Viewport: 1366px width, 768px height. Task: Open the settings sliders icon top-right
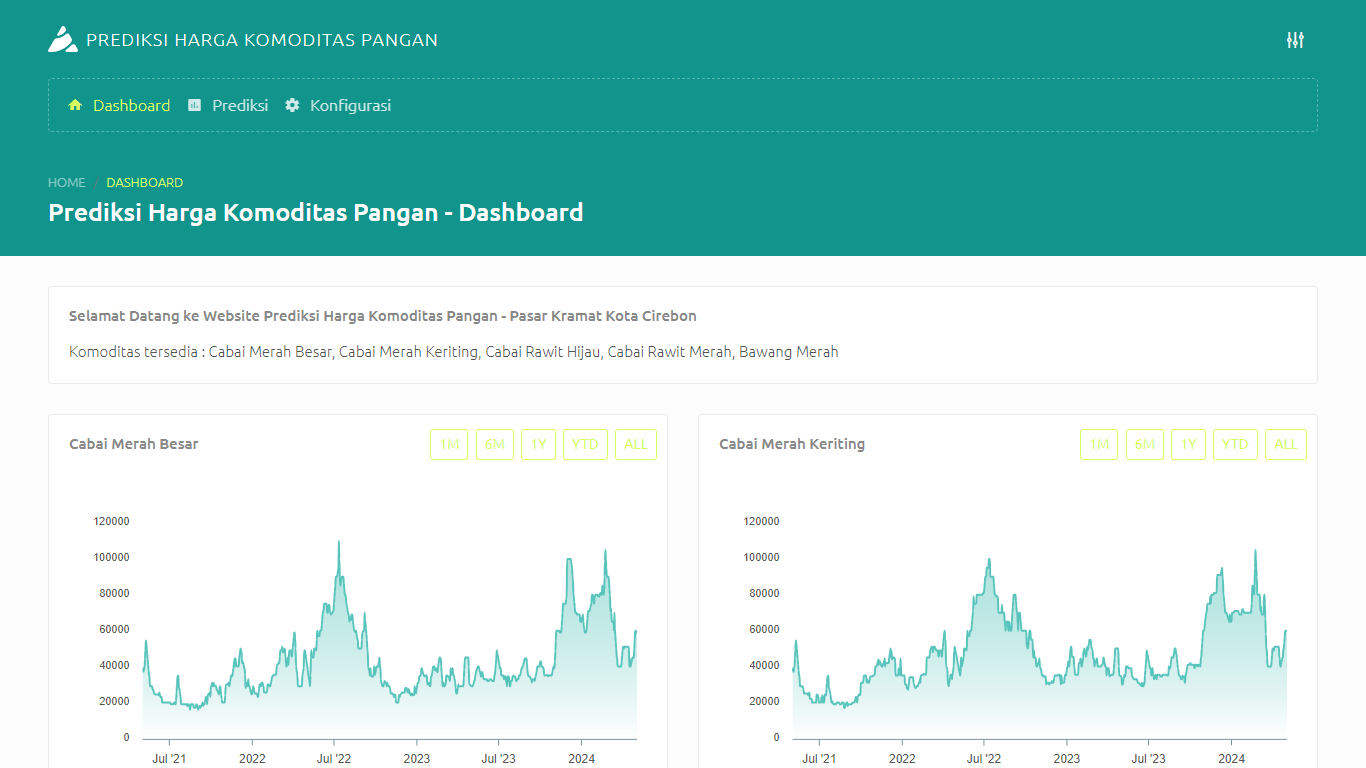tap(1295, 40)
